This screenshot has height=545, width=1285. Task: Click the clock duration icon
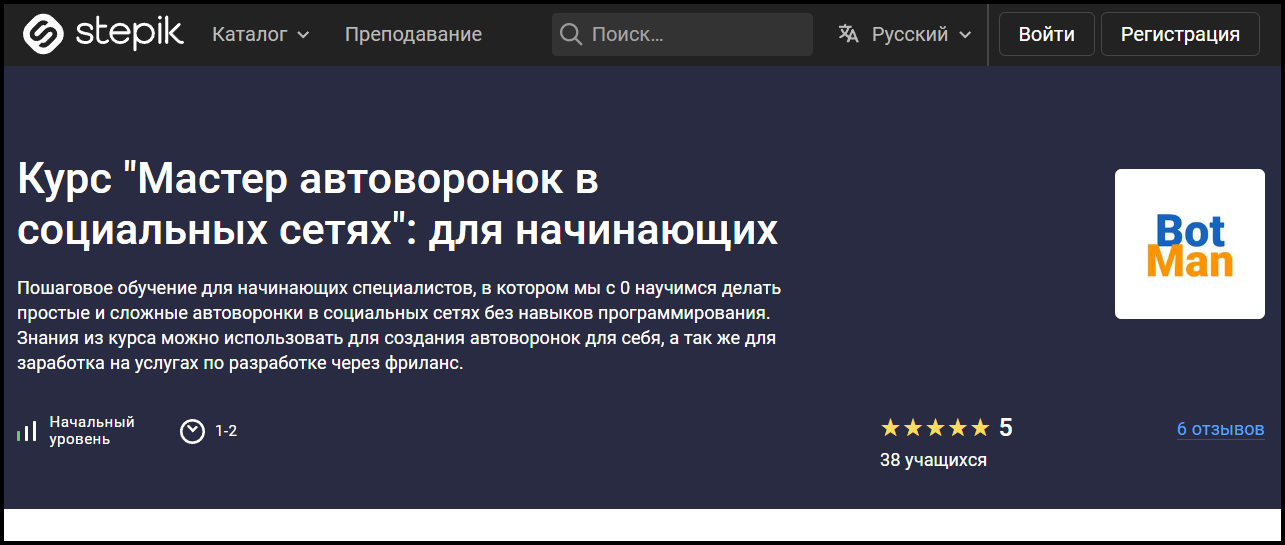pyautogui.click(x=192, y=431)
